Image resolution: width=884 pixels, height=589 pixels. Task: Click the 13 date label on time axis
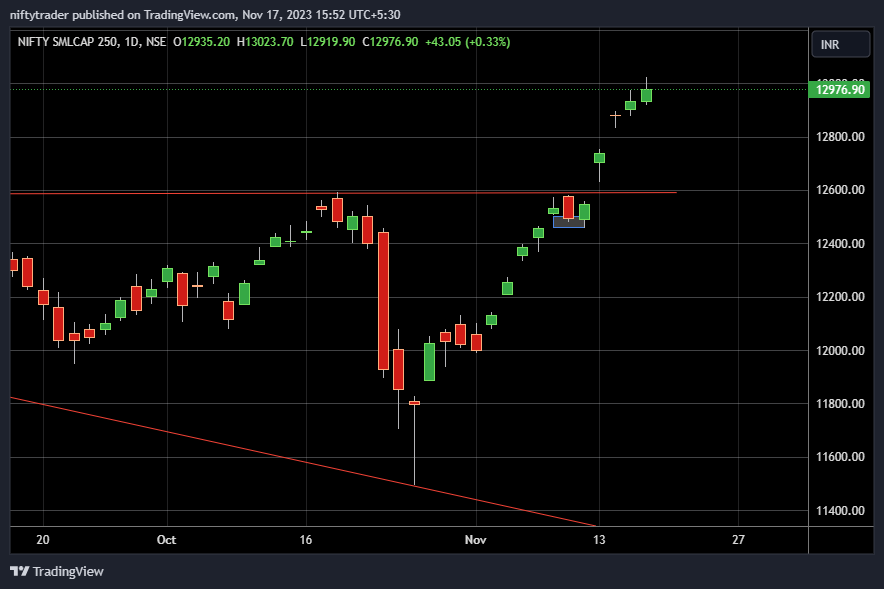(599, 540)
